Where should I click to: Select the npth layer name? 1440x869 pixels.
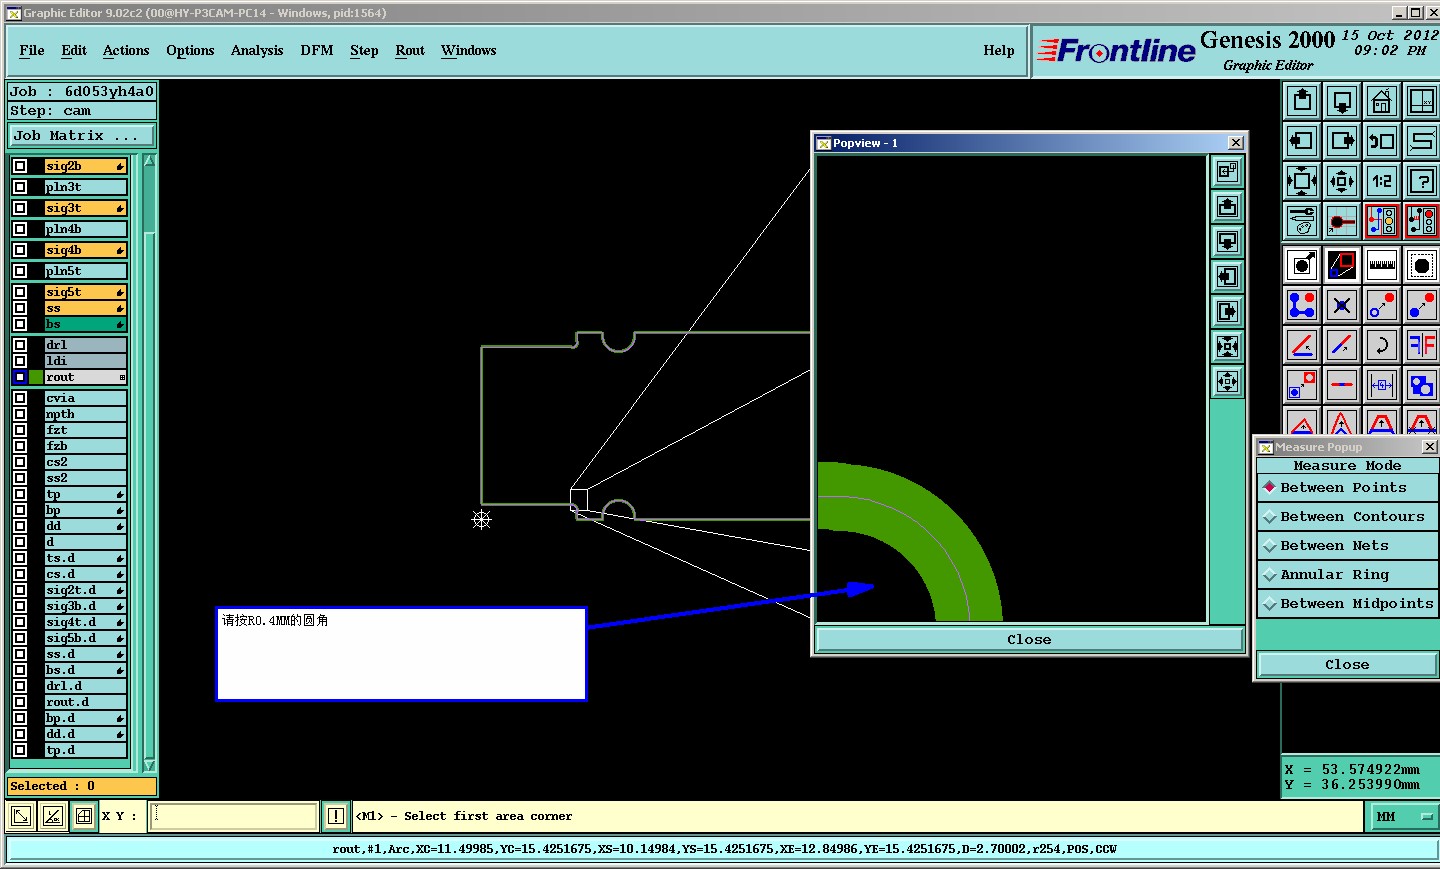pos(85,414)
